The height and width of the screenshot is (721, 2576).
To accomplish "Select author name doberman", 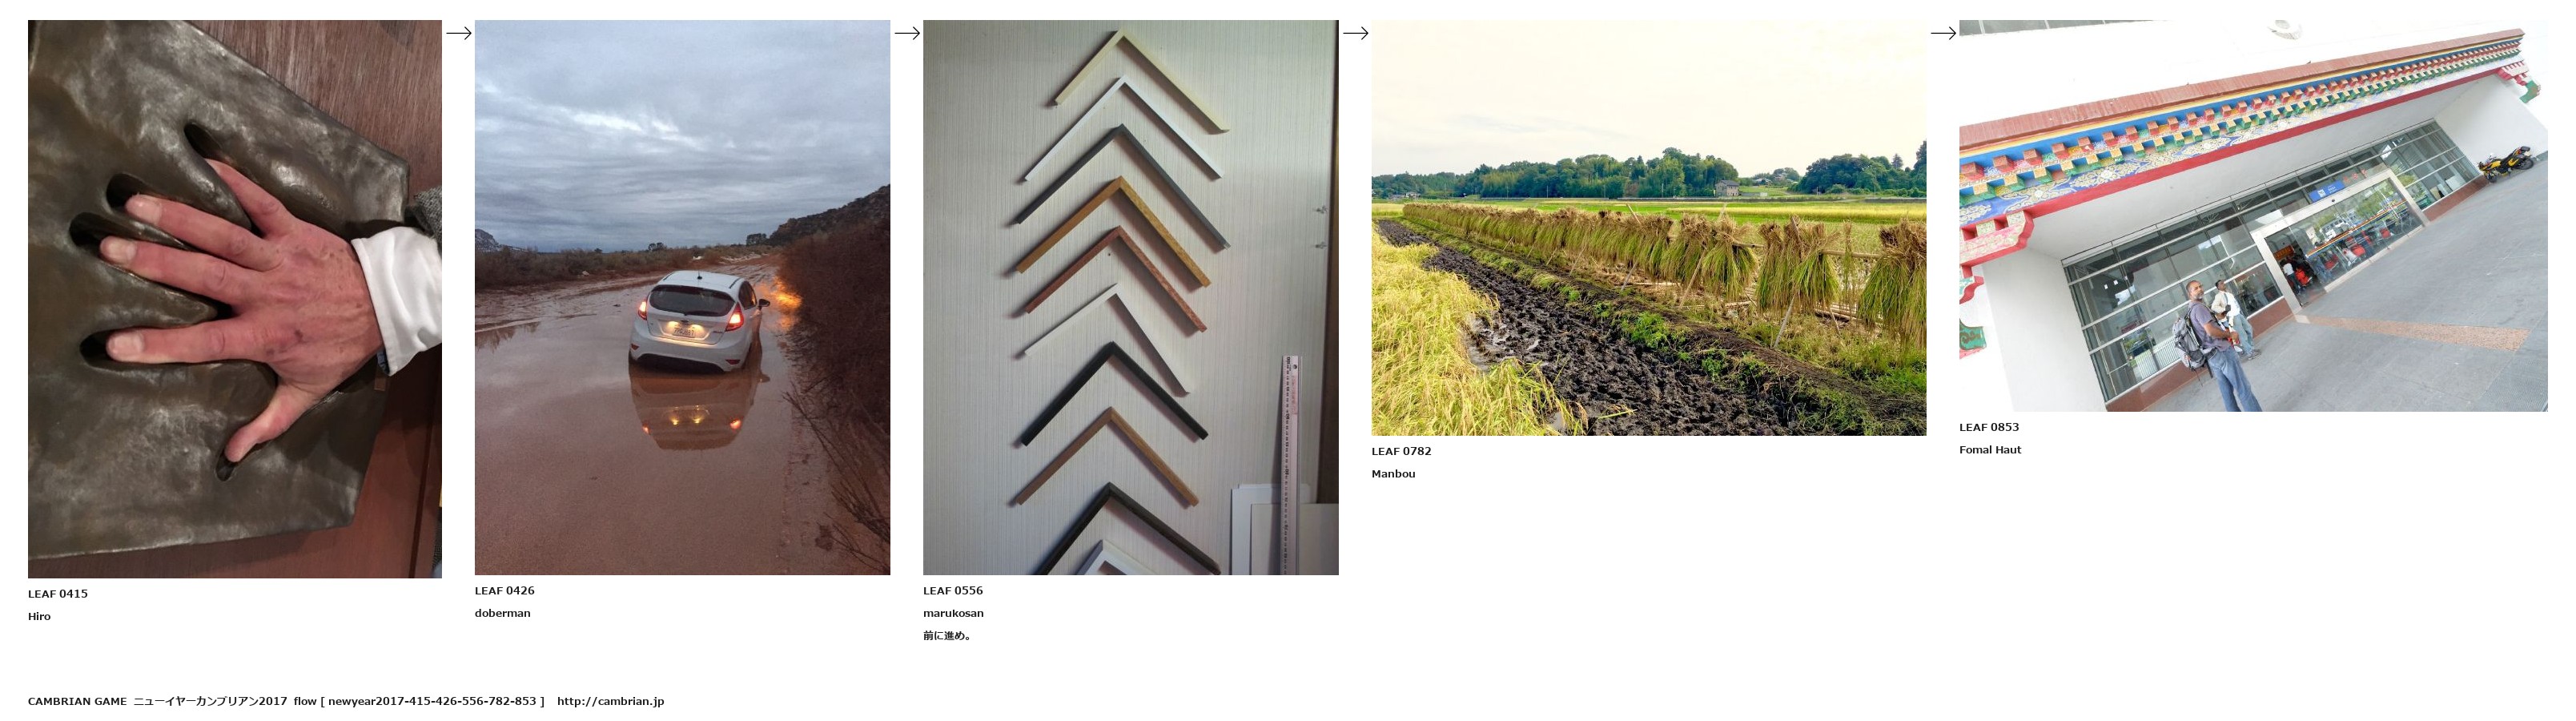I will (503, 613).
